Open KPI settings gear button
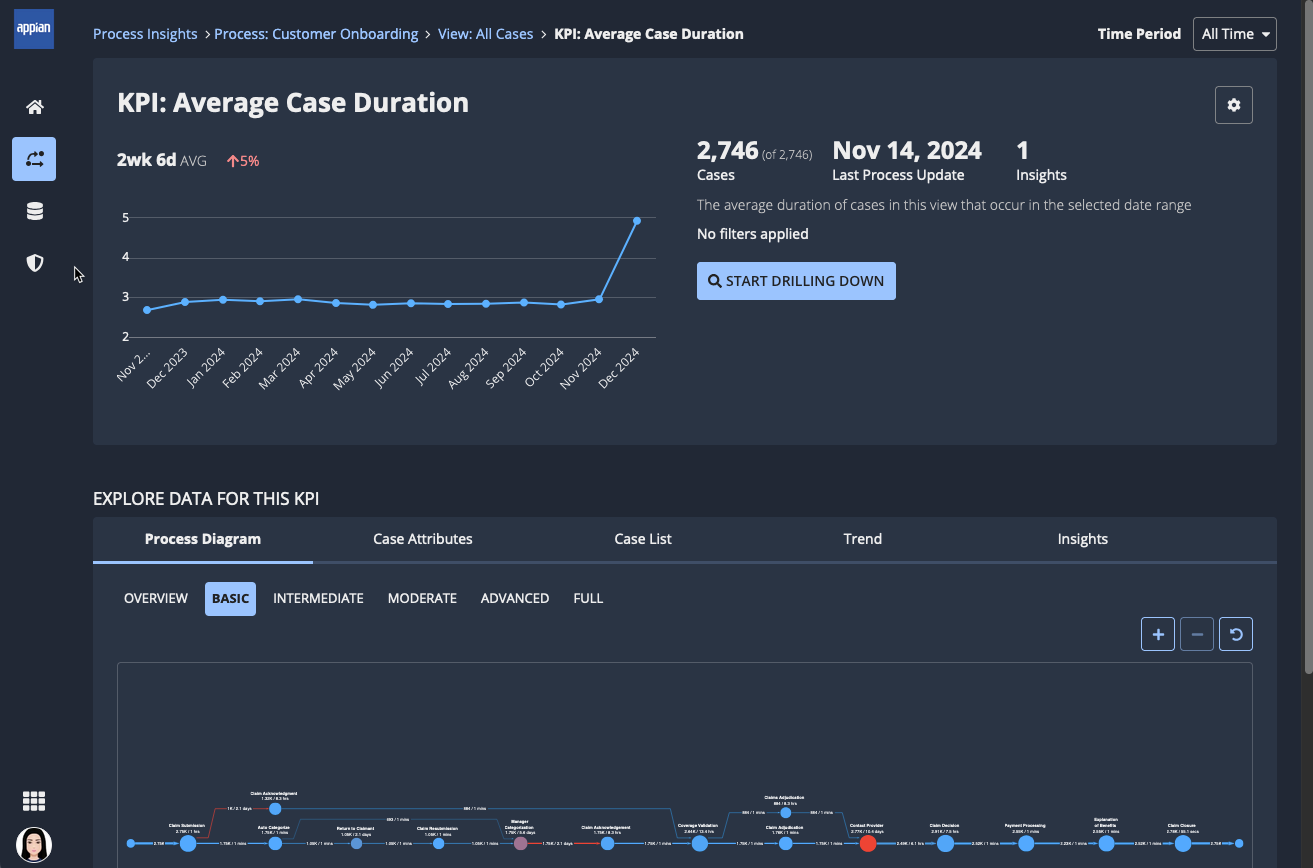This screenshot has height=868, width=1313. click(x=1233, y=105)
